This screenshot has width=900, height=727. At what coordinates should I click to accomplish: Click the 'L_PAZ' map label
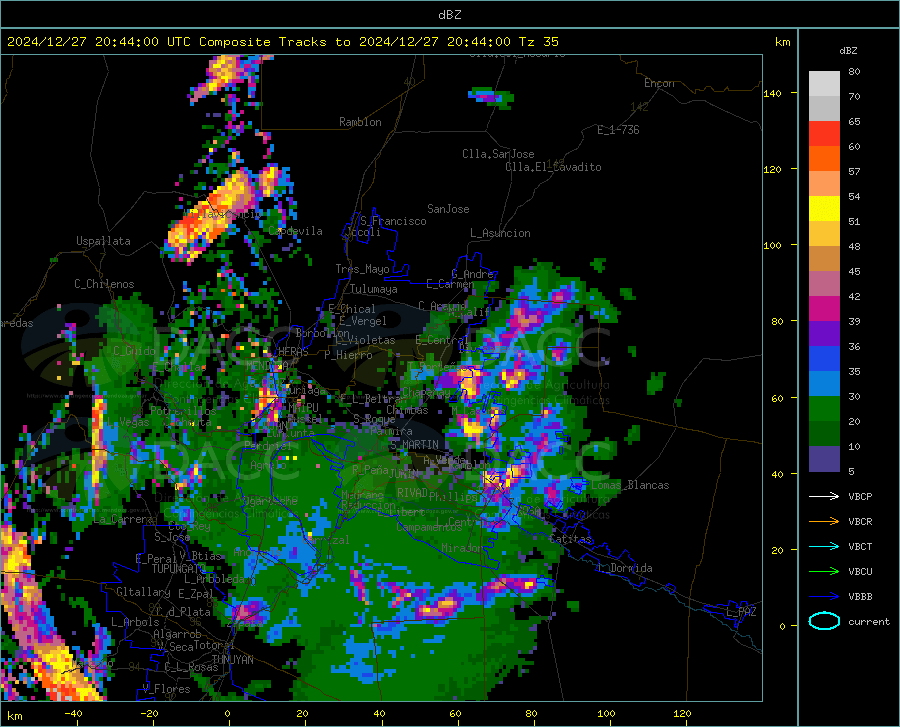click(x=741, y=612)
